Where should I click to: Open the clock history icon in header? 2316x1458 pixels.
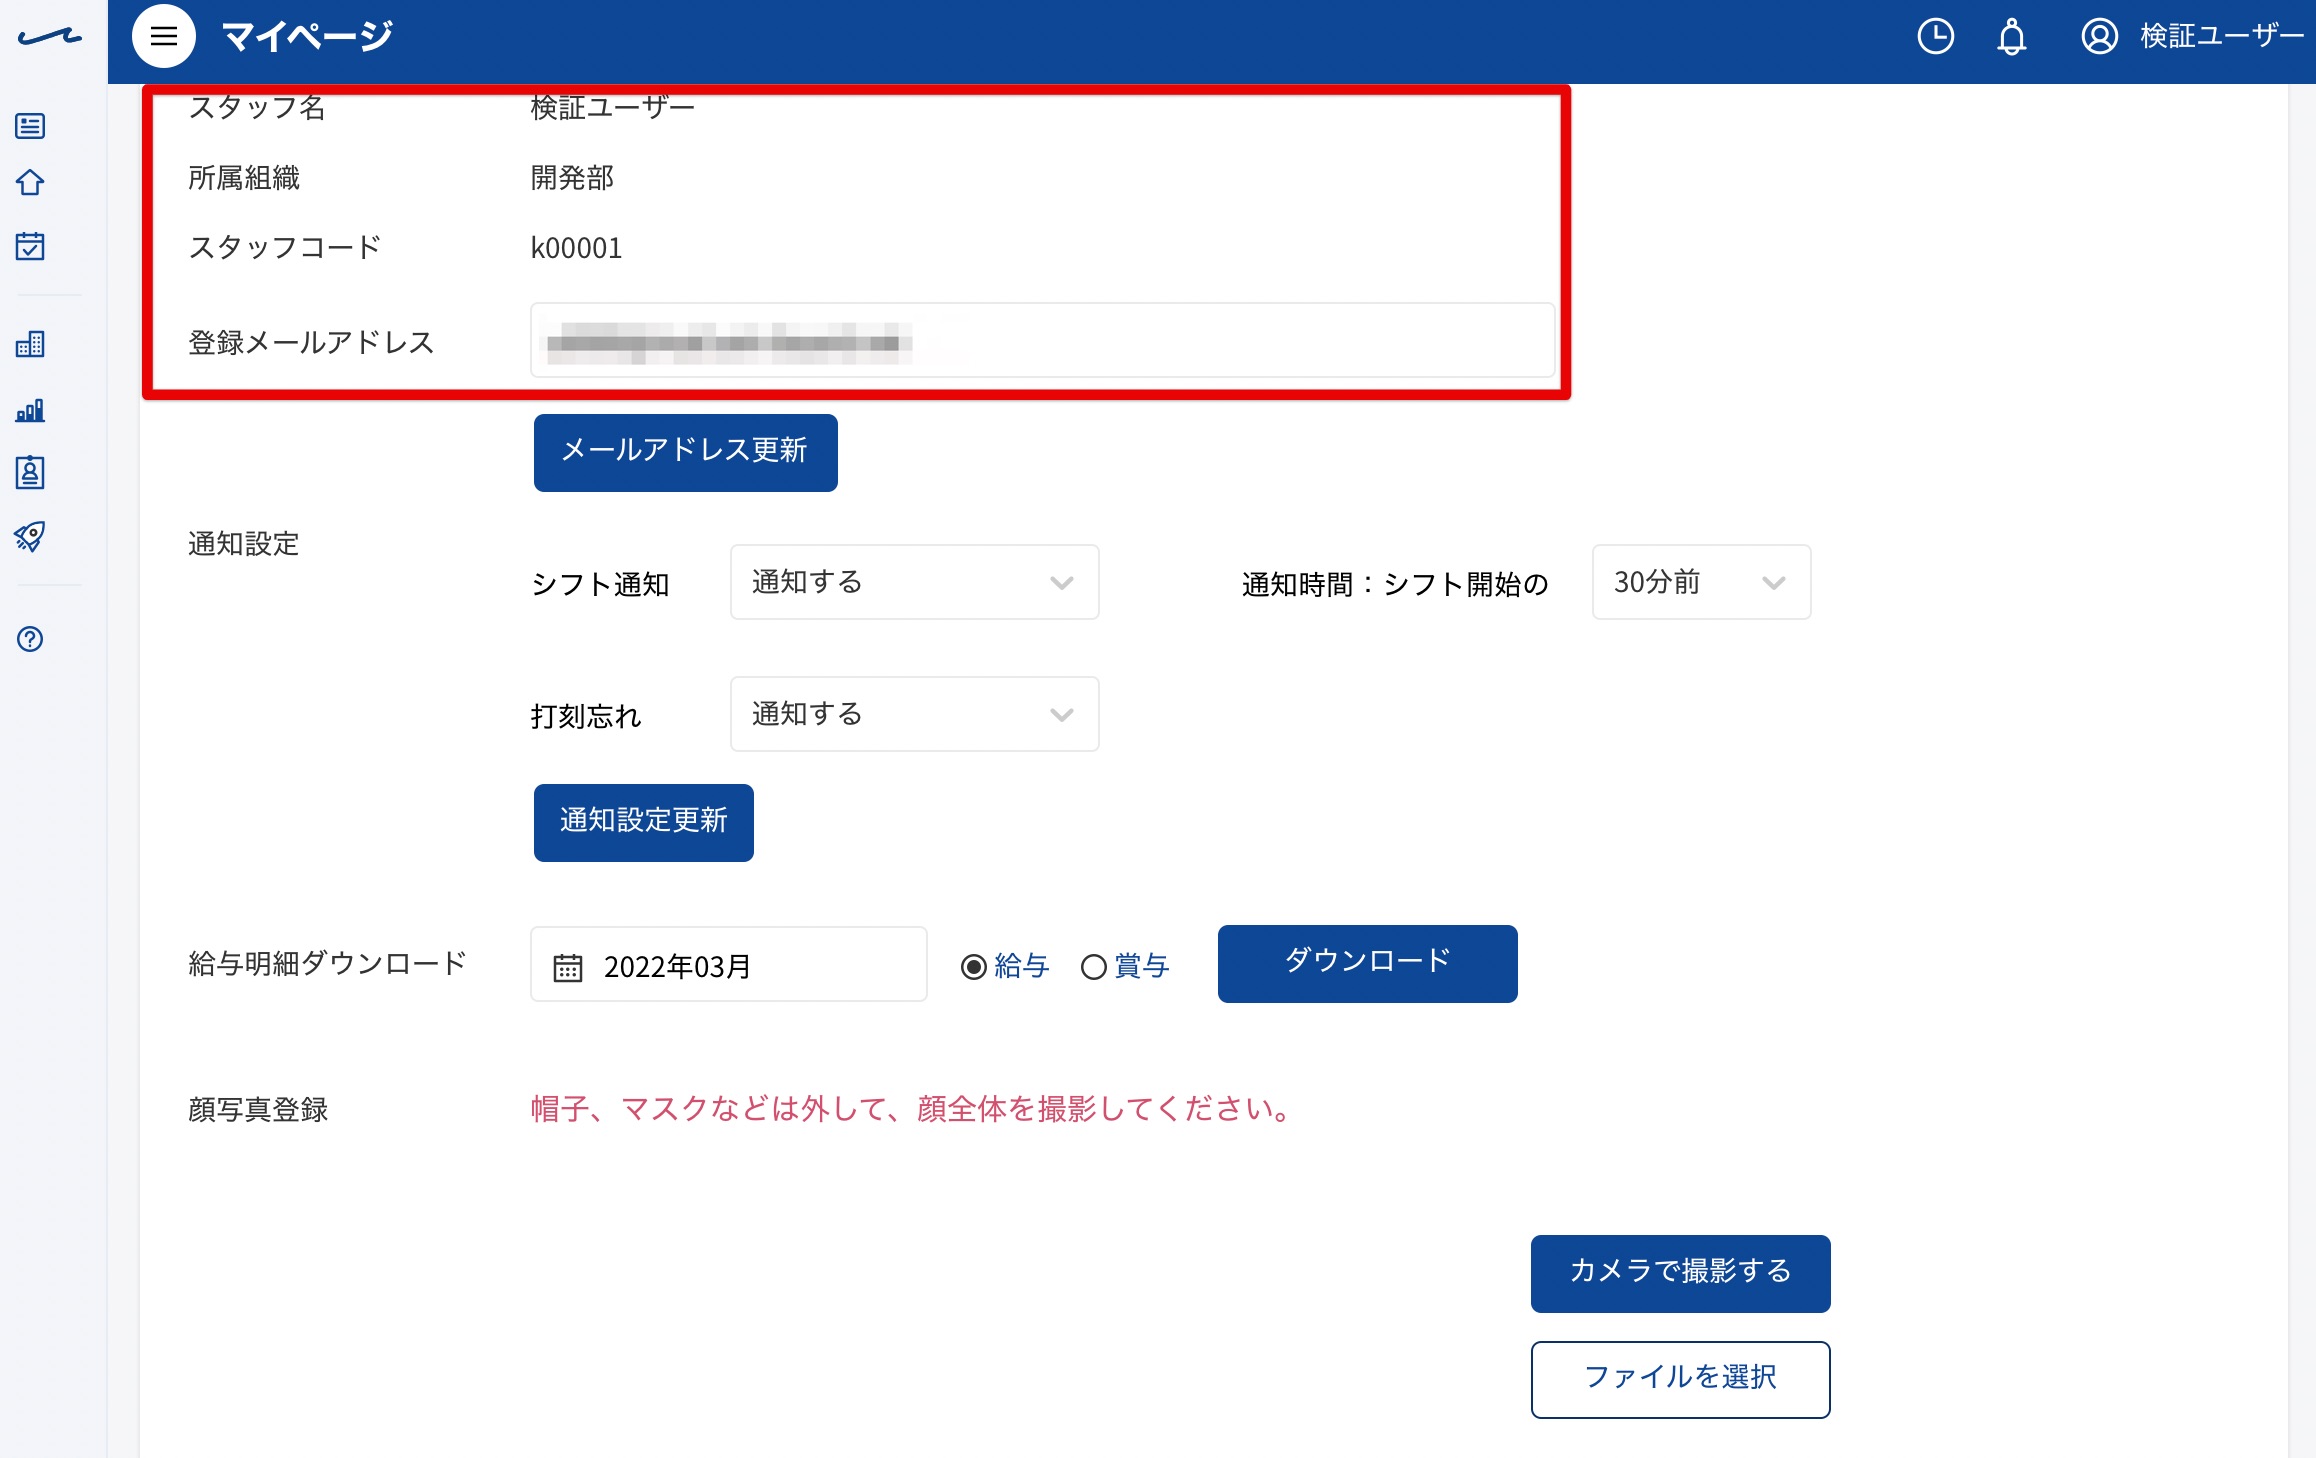[1936, 37]
